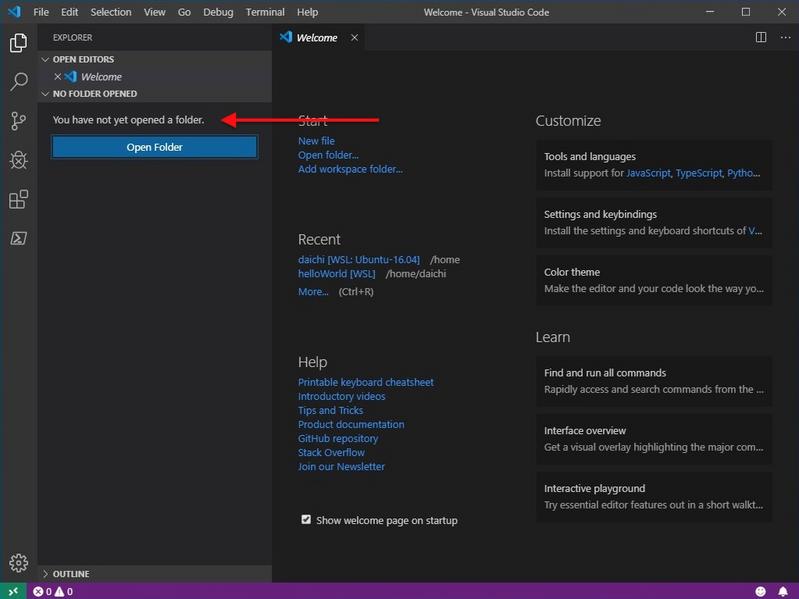Click the More... recent link
The image size is (799, 599).
pos(313,292)
